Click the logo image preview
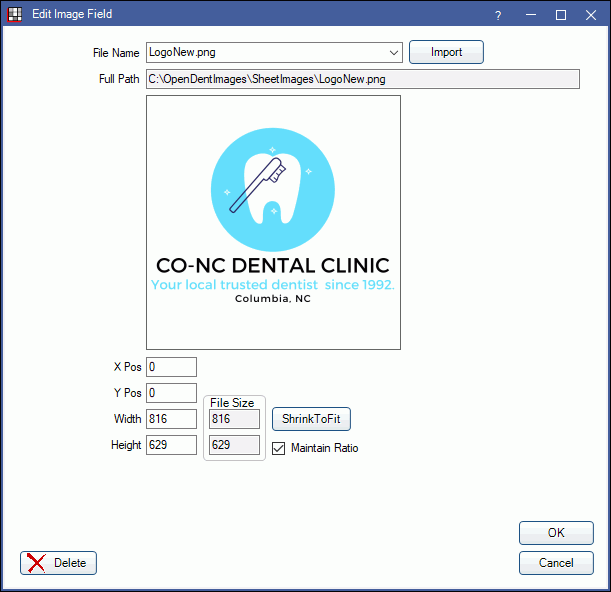 click(274, 223)
